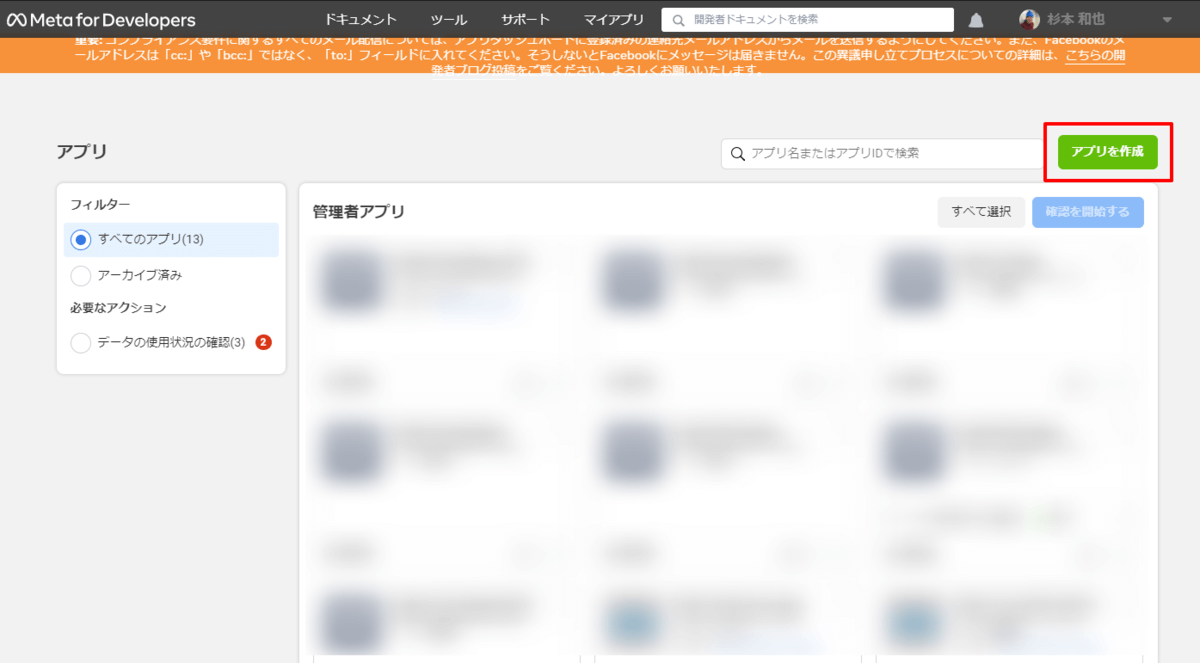Click the Meta for Developers logo
Viewport: 1200px width, 663px height.
pyautogui.click(x=101, y=20)
